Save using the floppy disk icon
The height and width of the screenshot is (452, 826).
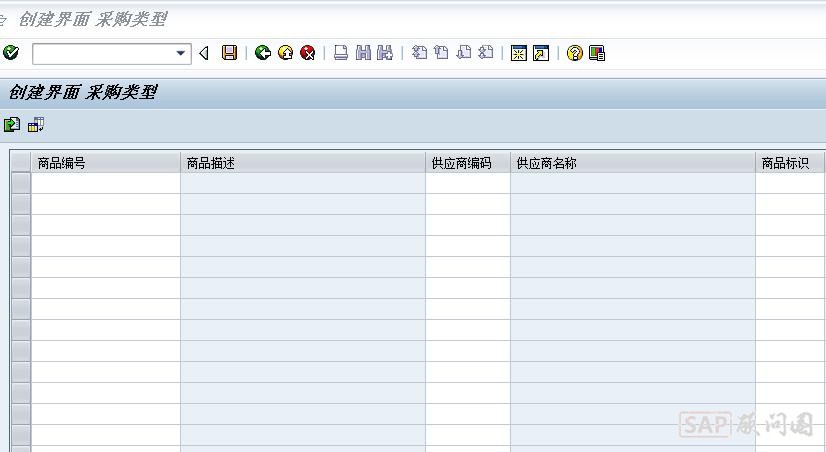(x=229, y=53)
